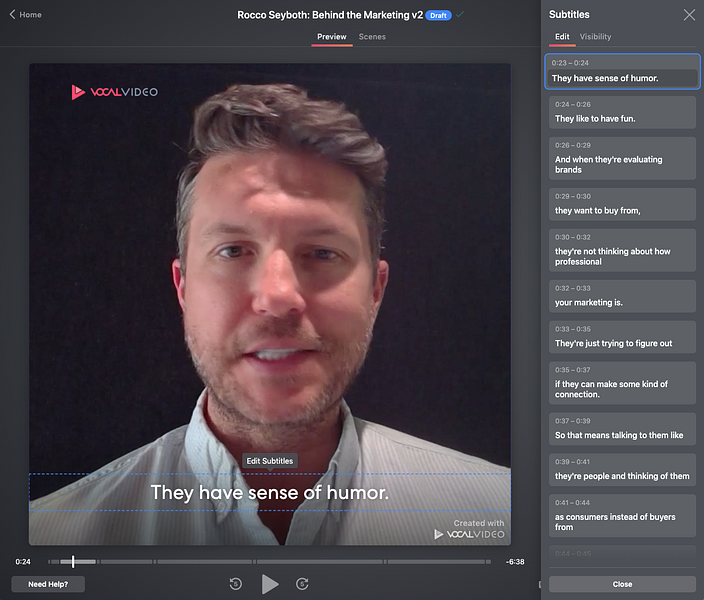Click the saved checkmark next to Draft
The width and height of the screenshot is (704, 600).
coord(459,15)
